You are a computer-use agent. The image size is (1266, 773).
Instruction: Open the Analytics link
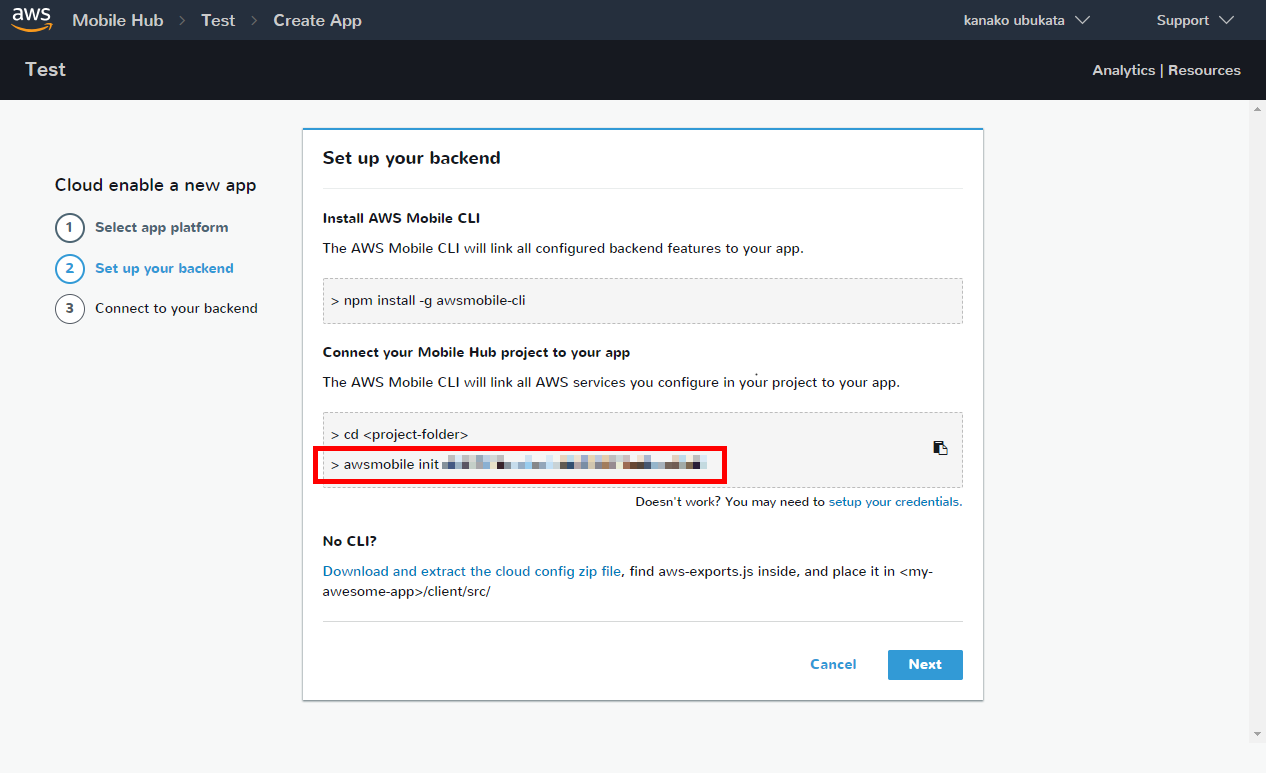(1123, 70)
